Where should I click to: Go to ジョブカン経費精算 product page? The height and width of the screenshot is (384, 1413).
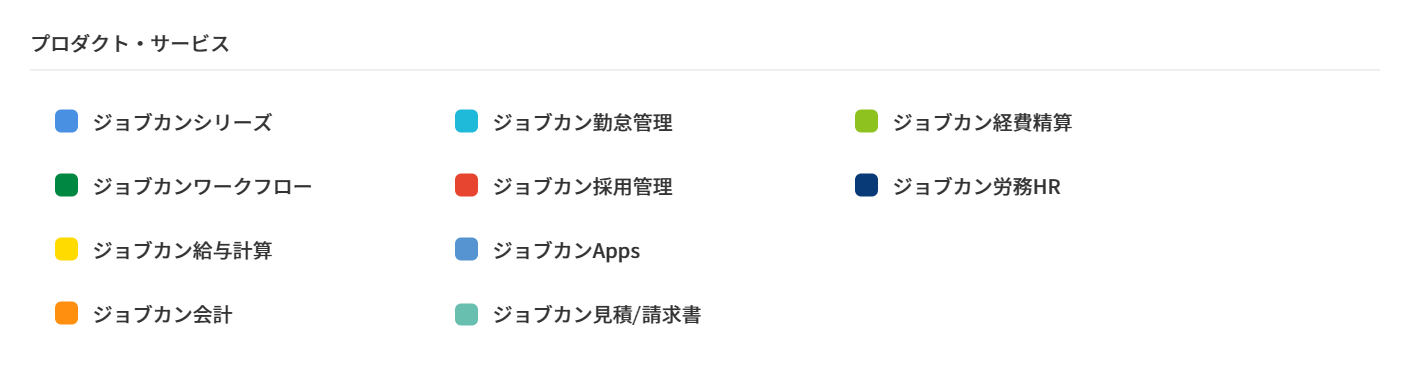[982, 123]
